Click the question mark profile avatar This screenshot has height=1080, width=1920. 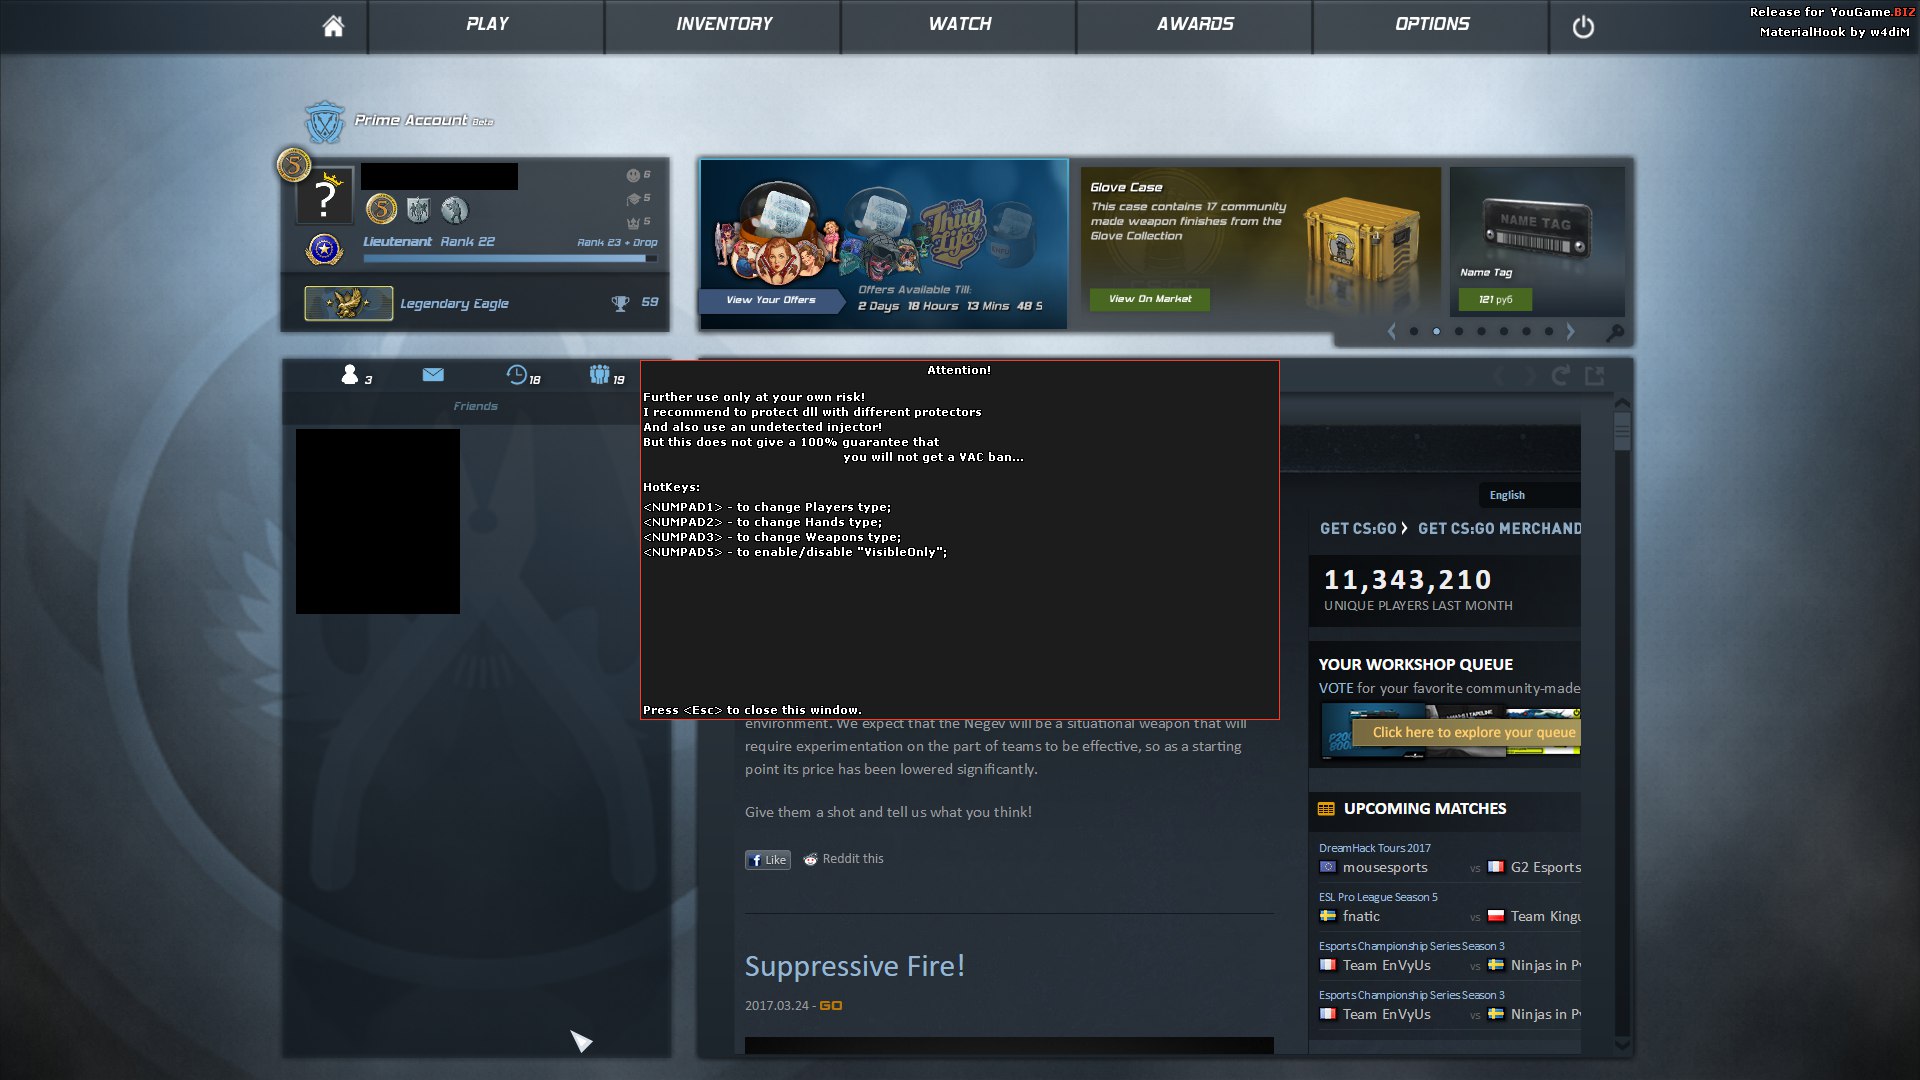325,197
